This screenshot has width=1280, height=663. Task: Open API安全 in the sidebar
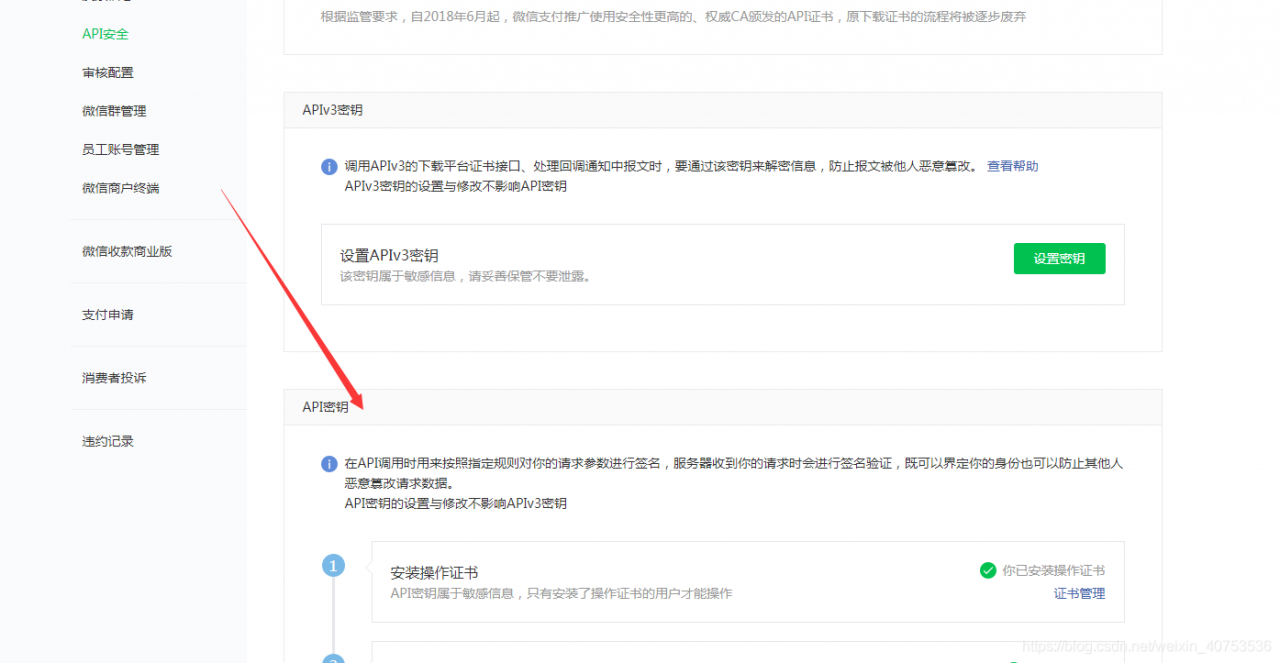click(105, 34)
